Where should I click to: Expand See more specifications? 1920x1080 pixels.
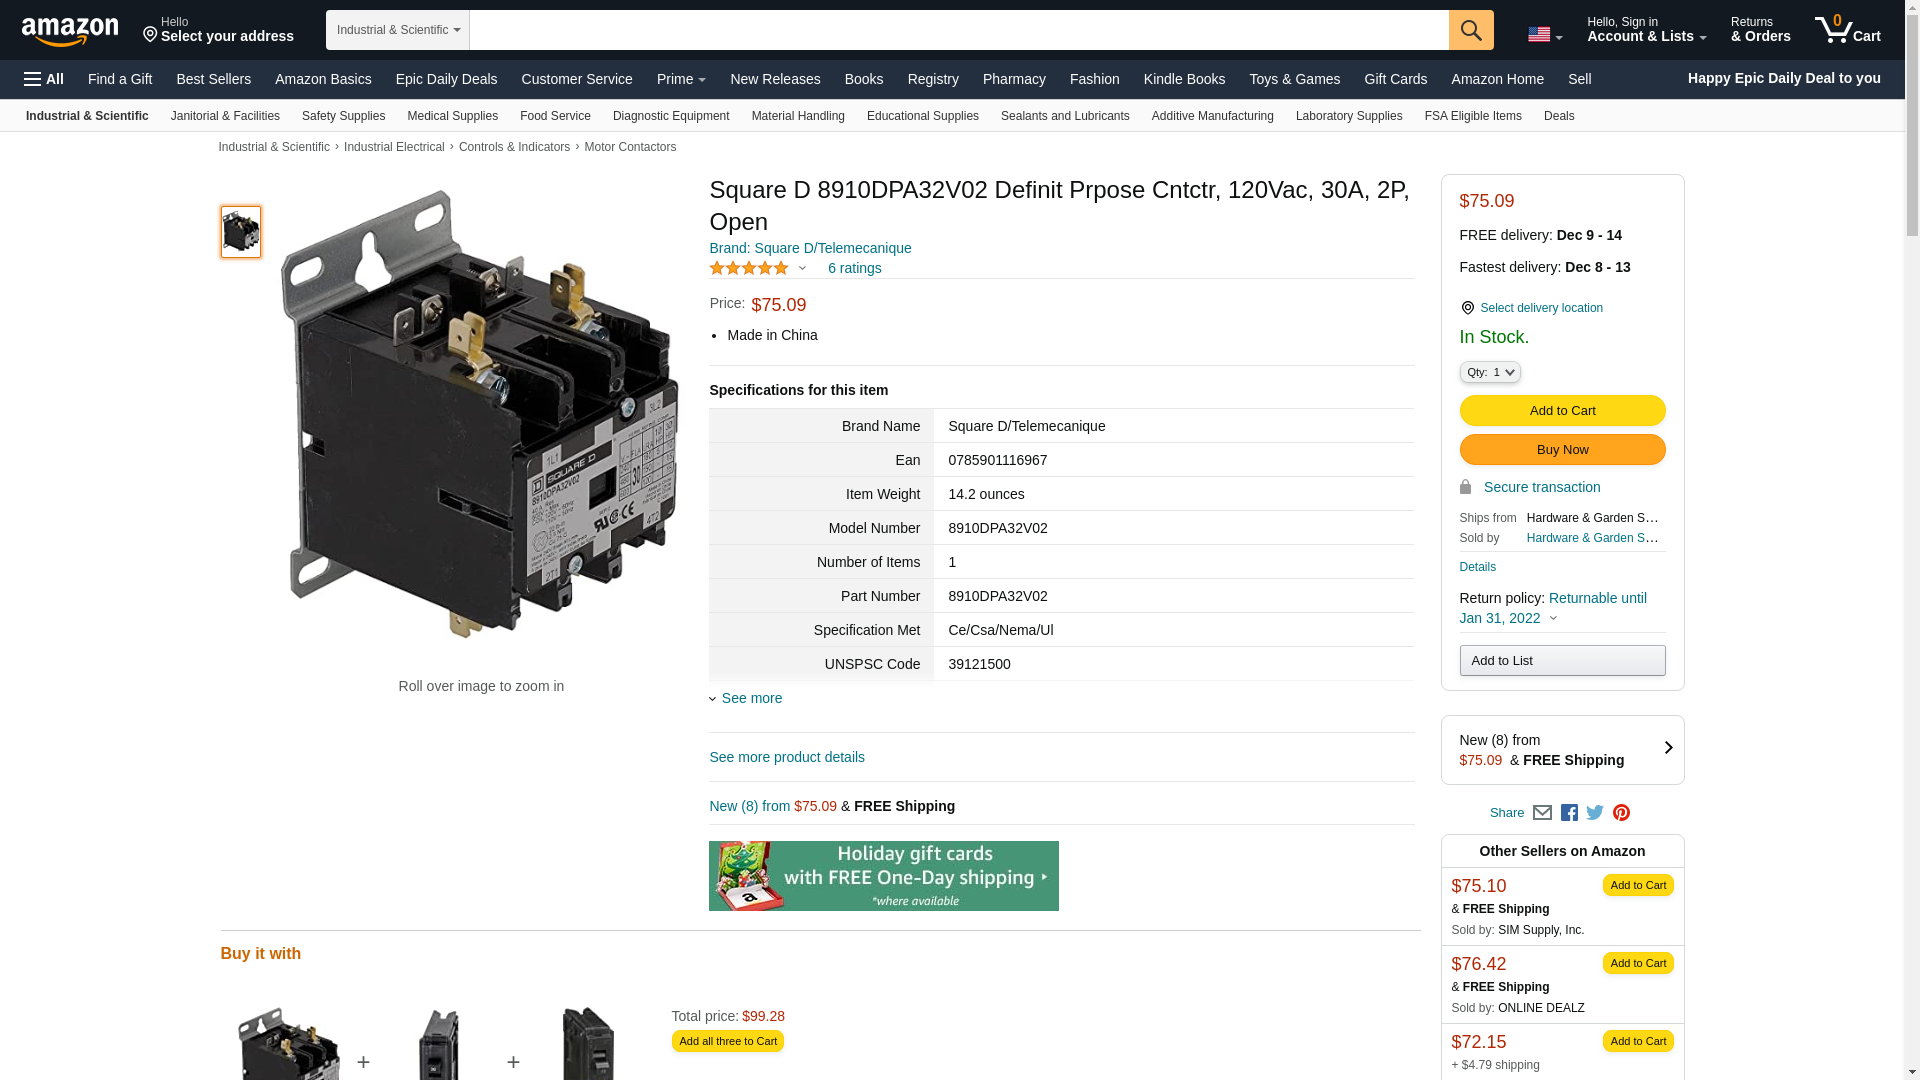pos(751,698)
